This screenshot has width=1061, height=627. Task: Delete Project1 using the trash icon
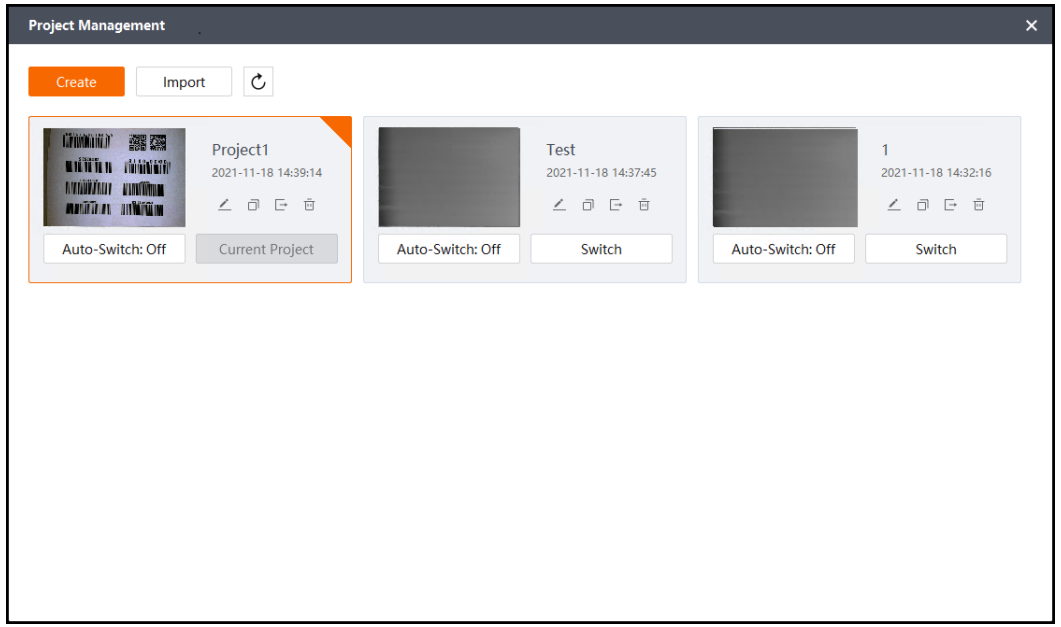coord(309,204)
